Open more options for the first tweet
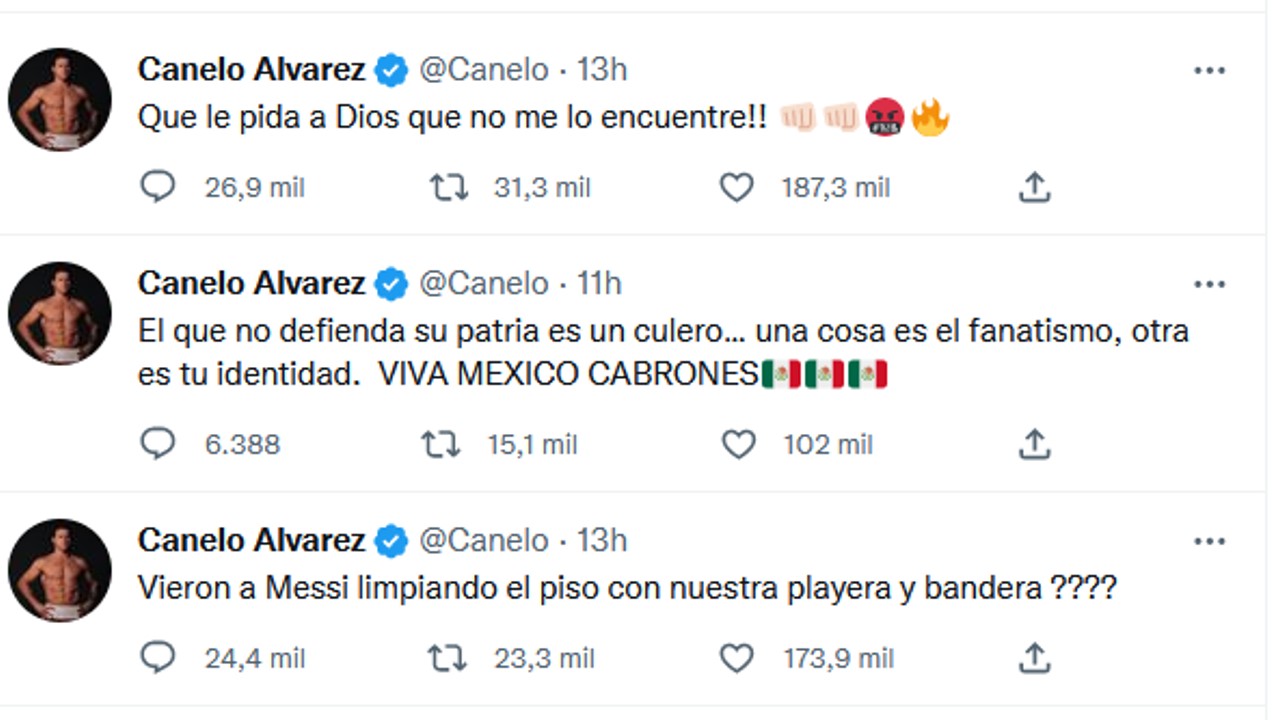This screenshot has width=1275, height=720. 1209,71
